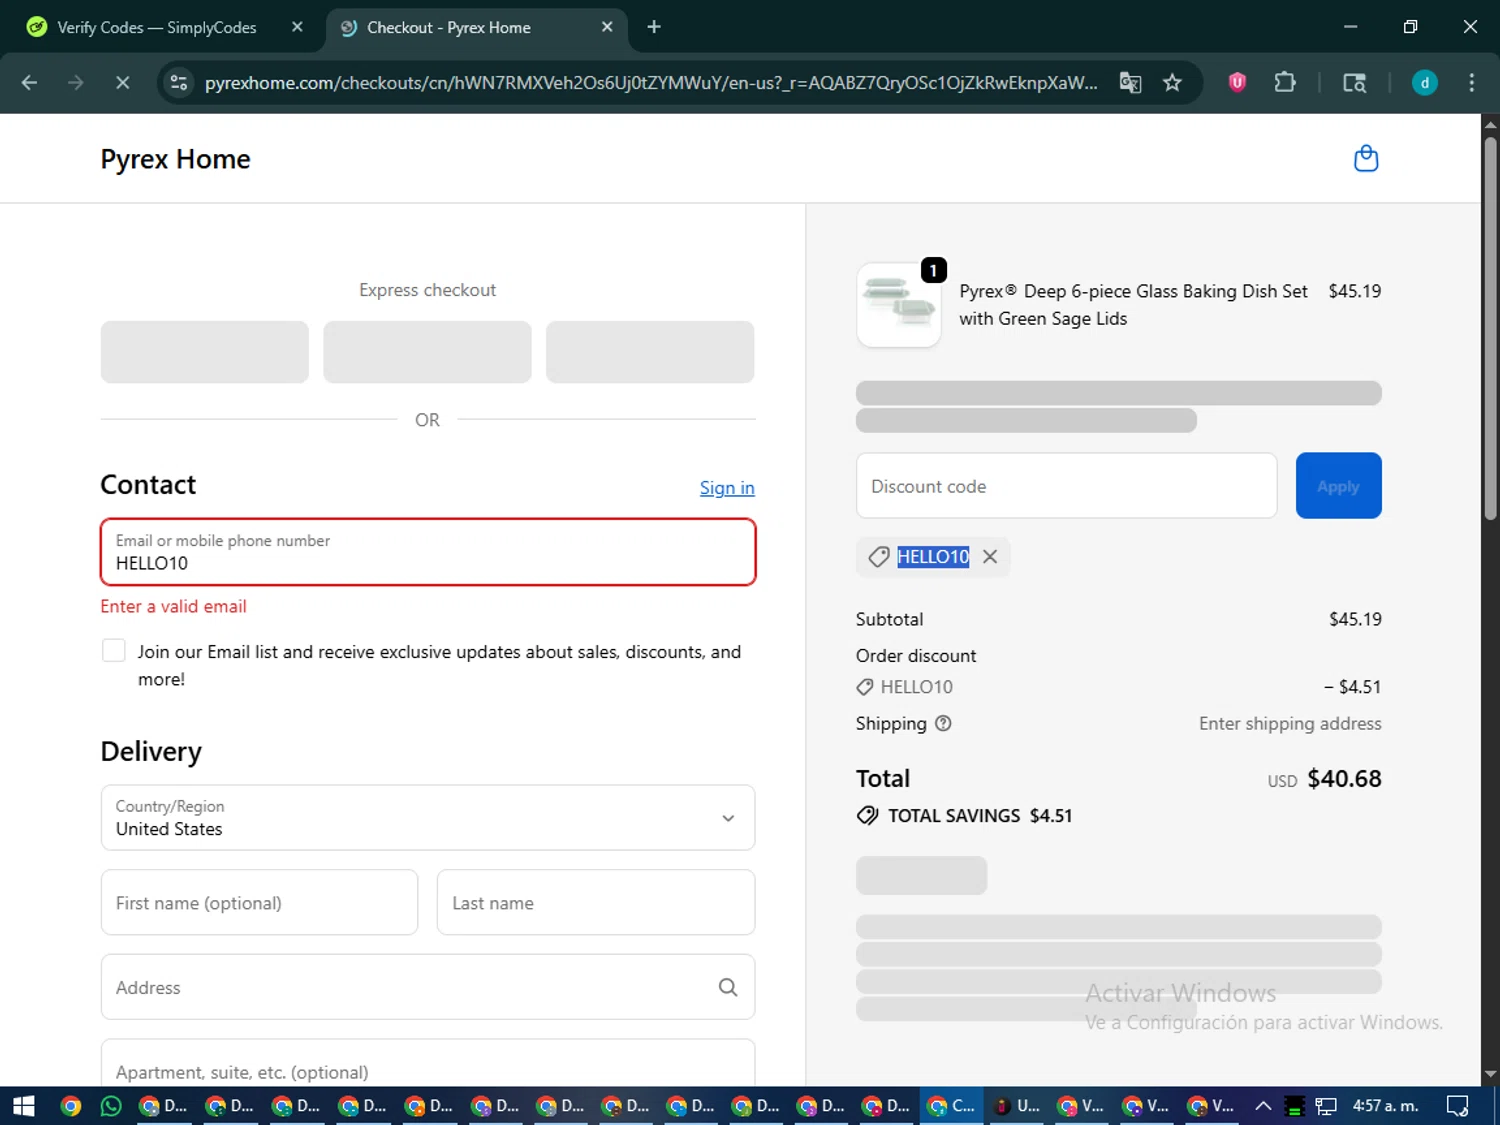This screenshot has height=1125, width=1500.
Task: Open the Chrome profile avatar
Action: click(1425, 83)
